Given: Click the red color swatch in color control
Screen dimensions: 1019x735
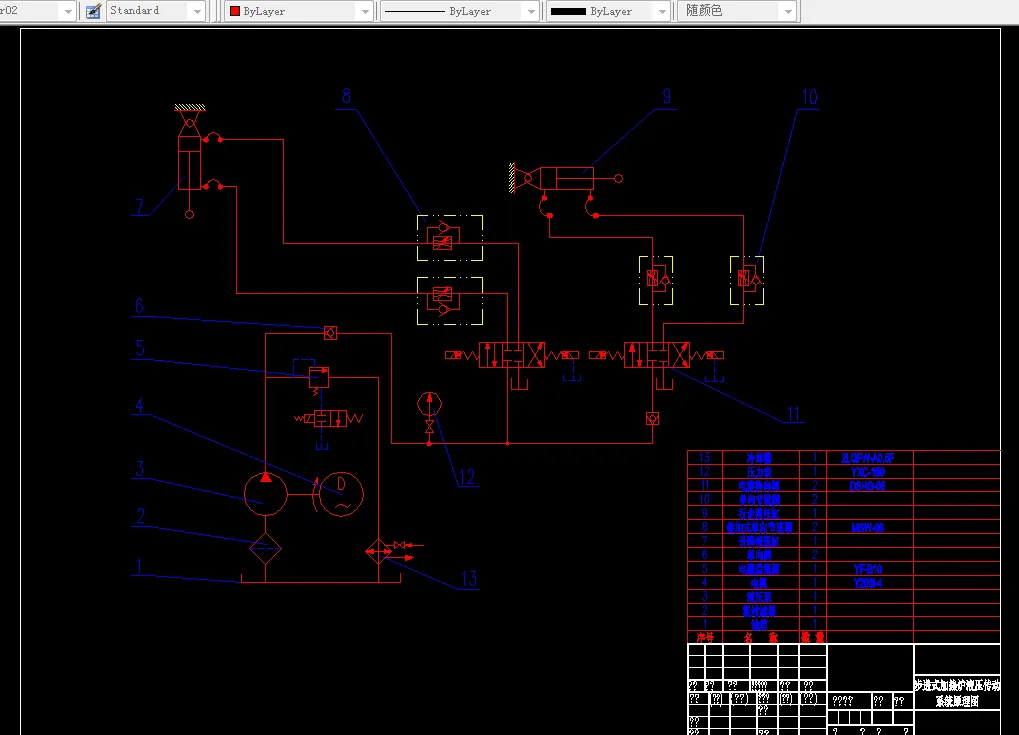Looking at the screenshot, I should point(235,11).
